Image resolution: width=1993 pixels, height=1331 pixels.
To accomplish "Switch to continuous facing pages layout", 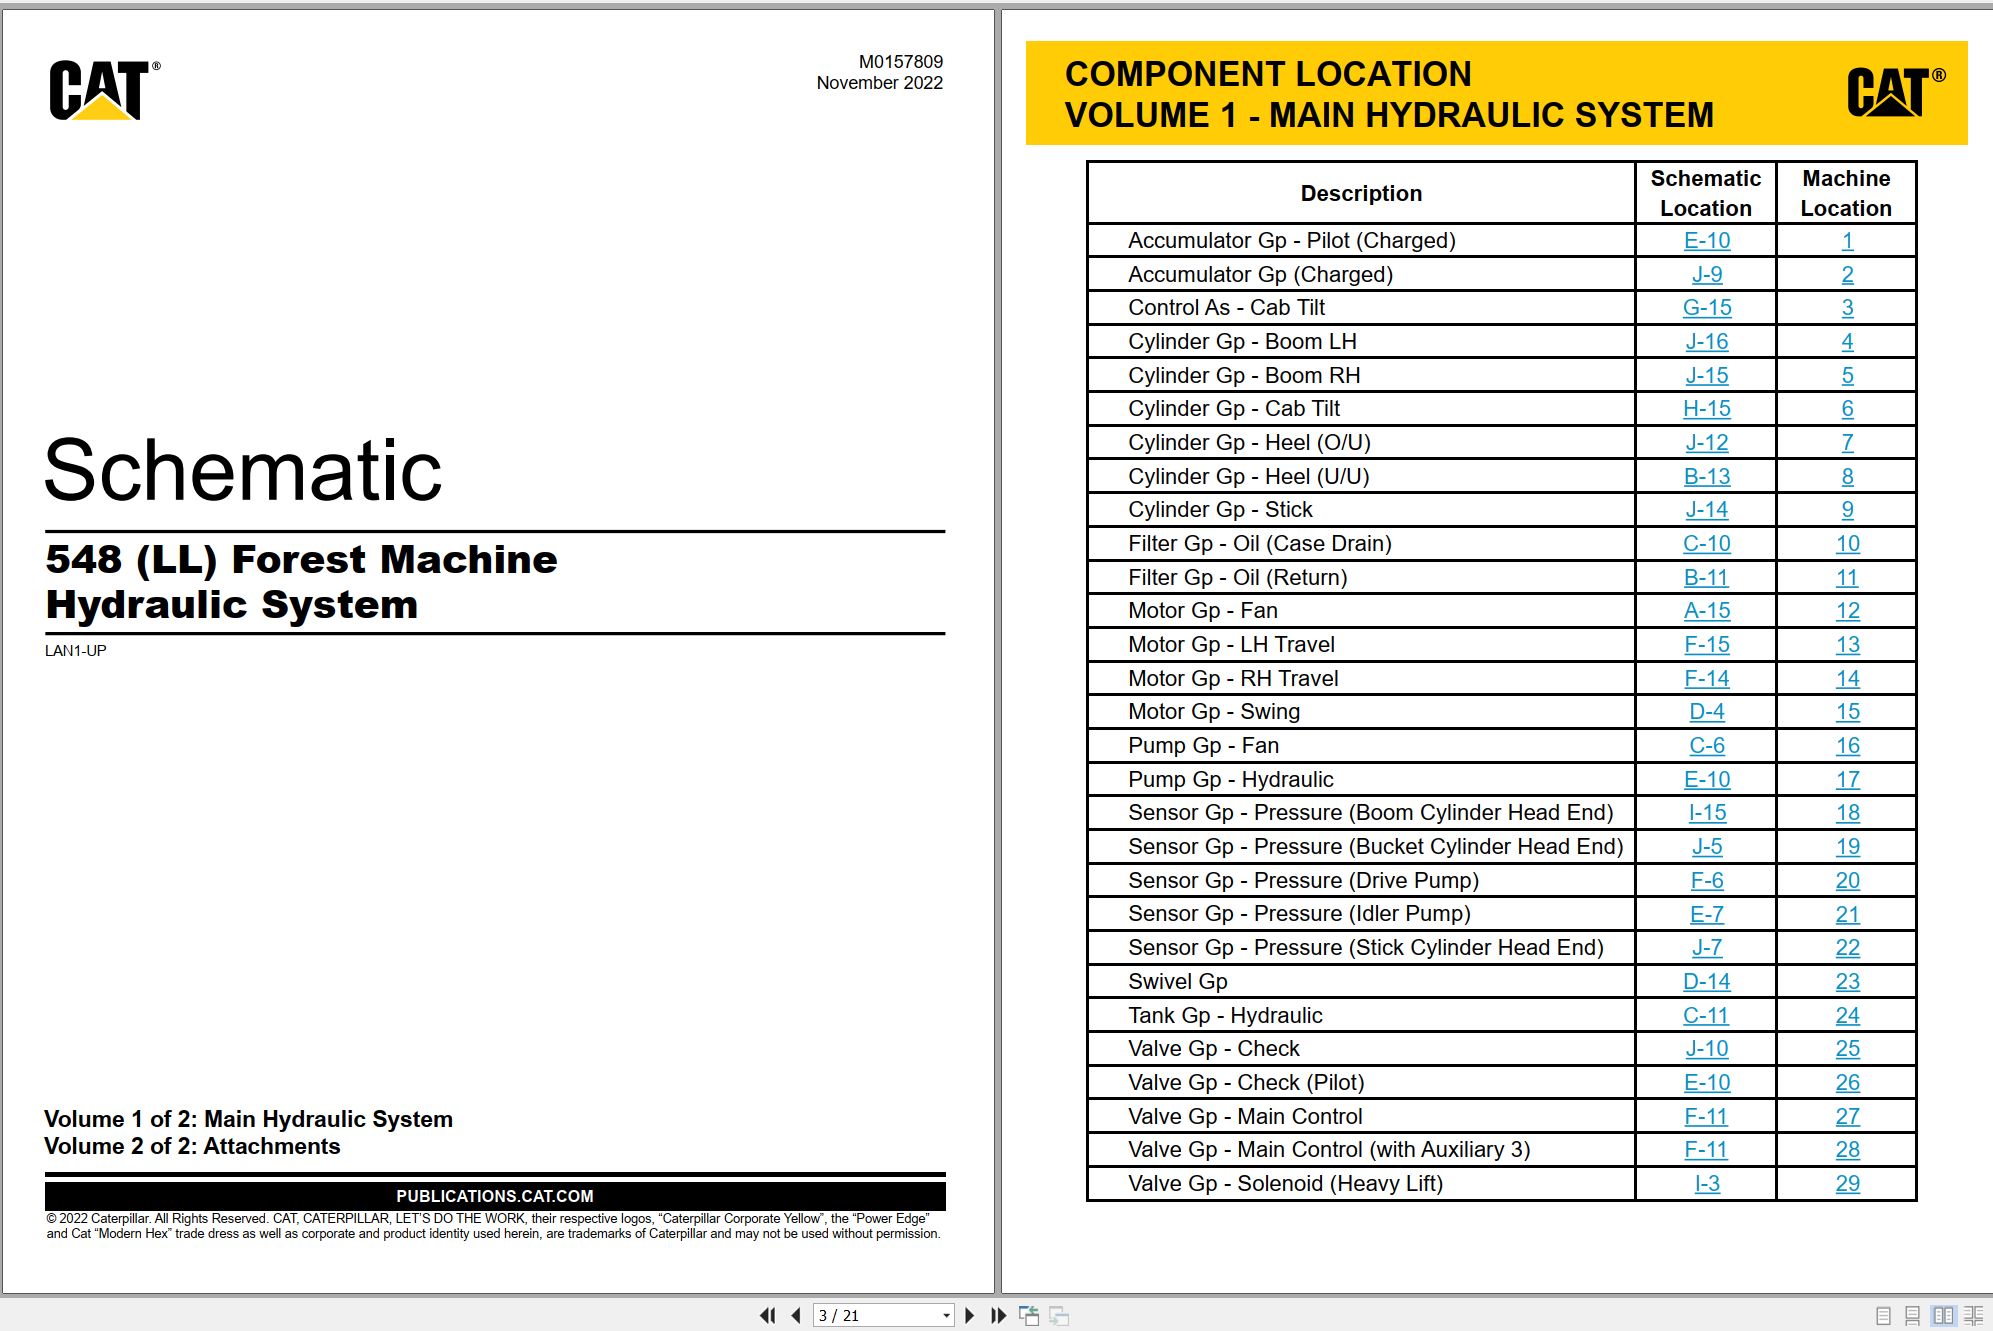I will (x=1973, y=1316).
